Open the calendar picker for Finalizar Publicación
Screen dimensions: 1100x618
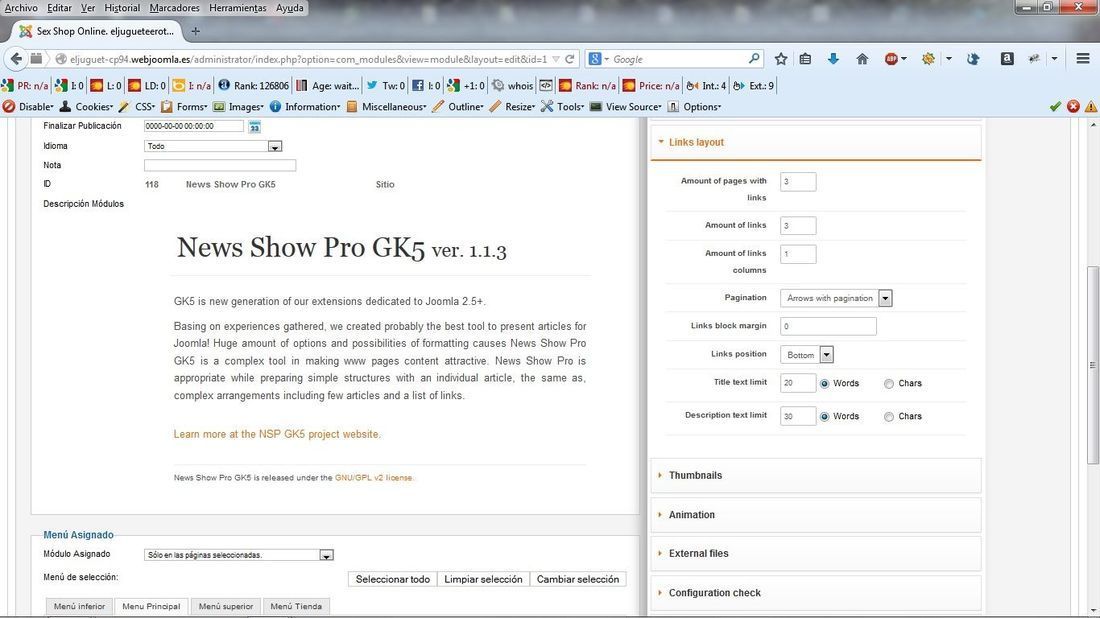[x=255, y=127]
